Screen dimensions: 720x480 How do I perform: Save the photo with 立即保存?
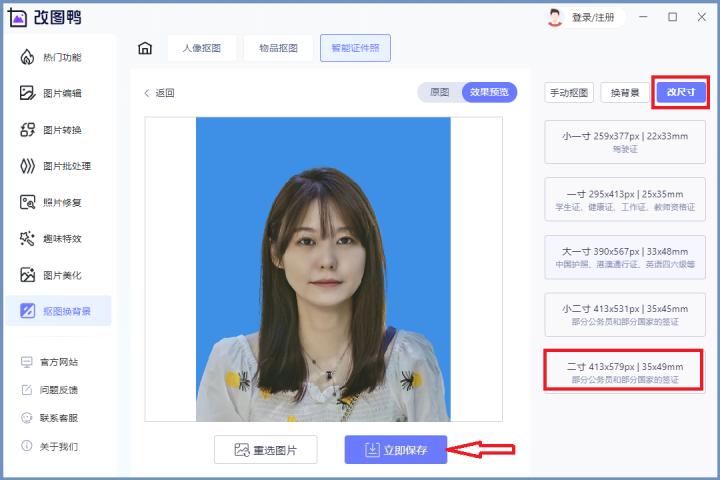[396, 450]
